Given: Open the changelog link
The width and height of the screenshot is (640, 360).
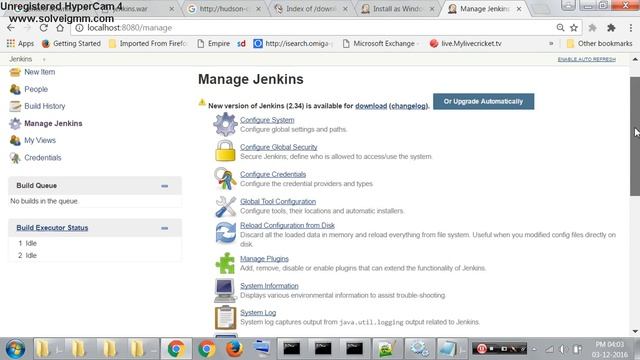Looking at the screenshot, I should click(409, 106).
